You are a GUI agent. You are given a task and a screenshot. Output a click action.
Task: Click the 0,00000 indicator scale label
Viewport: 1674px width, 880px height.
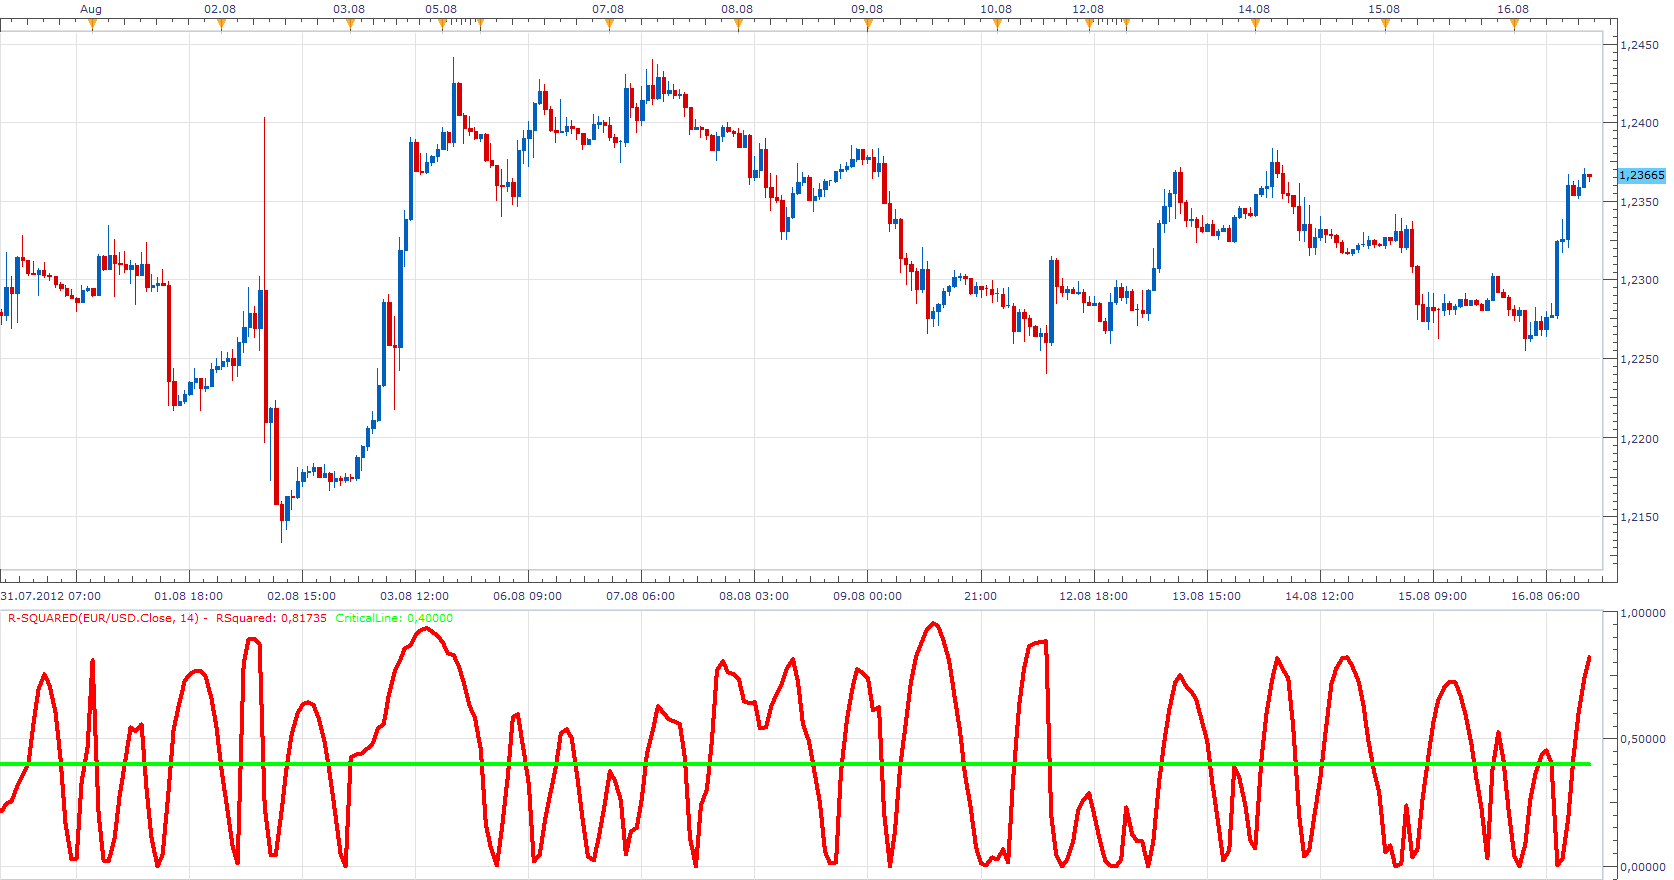click(x=1642, y=866)
